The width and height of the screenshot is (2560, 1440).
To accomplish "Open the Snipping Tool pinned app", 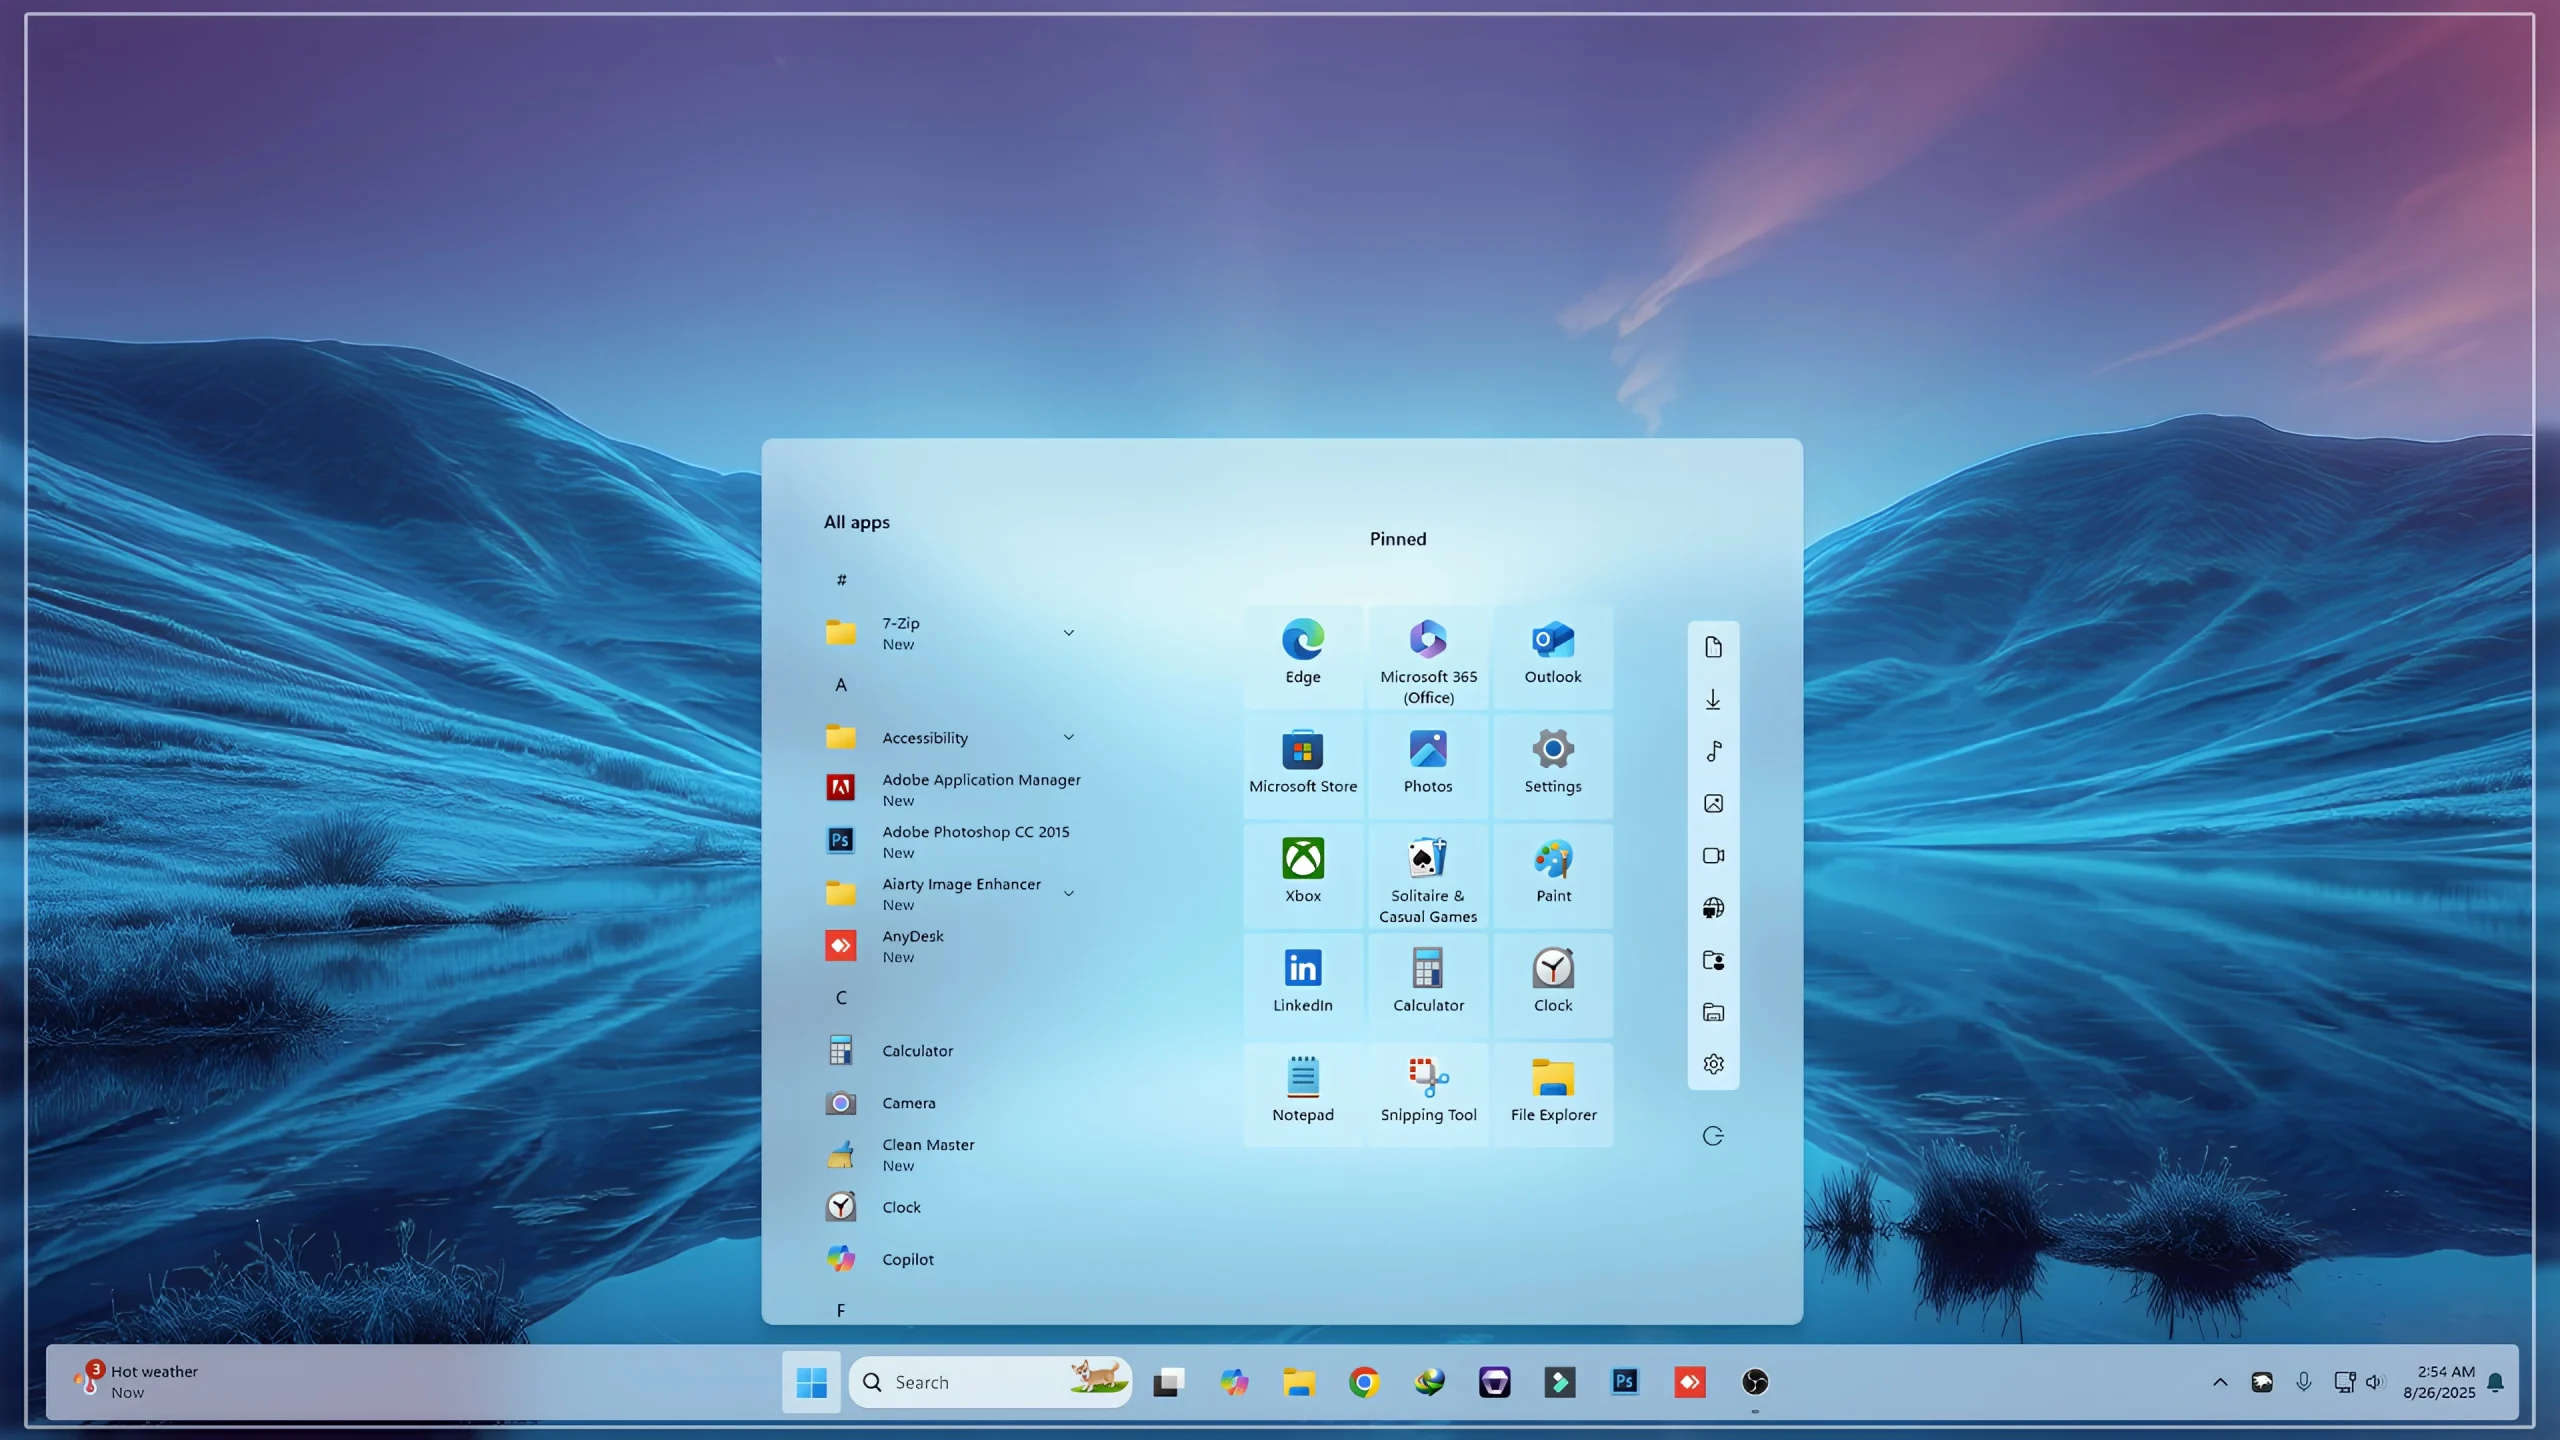I will click(1428, 1094).
